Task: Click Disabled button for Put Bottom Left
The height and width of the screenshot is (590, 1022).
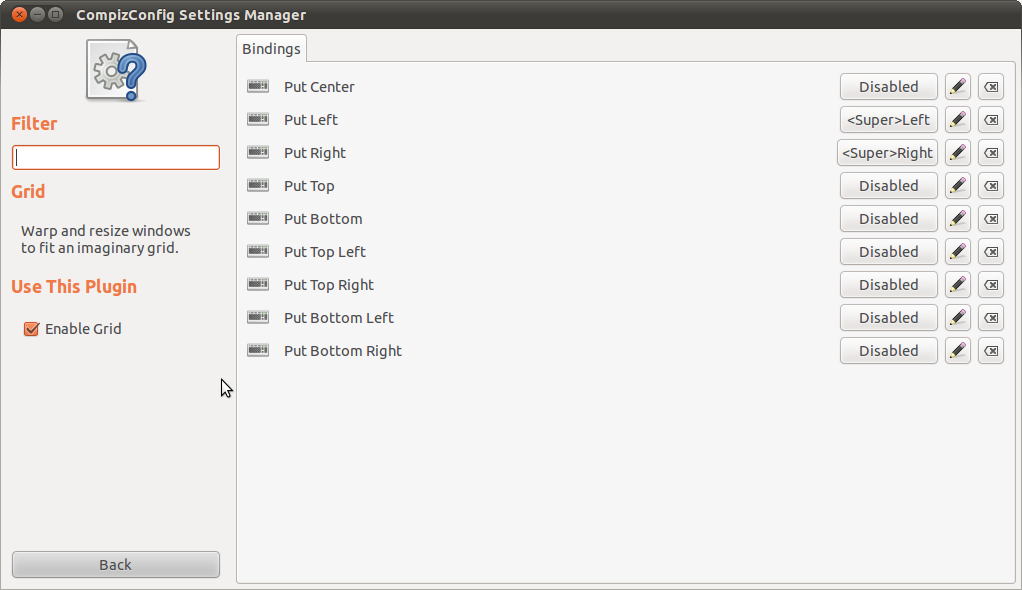Action: pos(888,318)
